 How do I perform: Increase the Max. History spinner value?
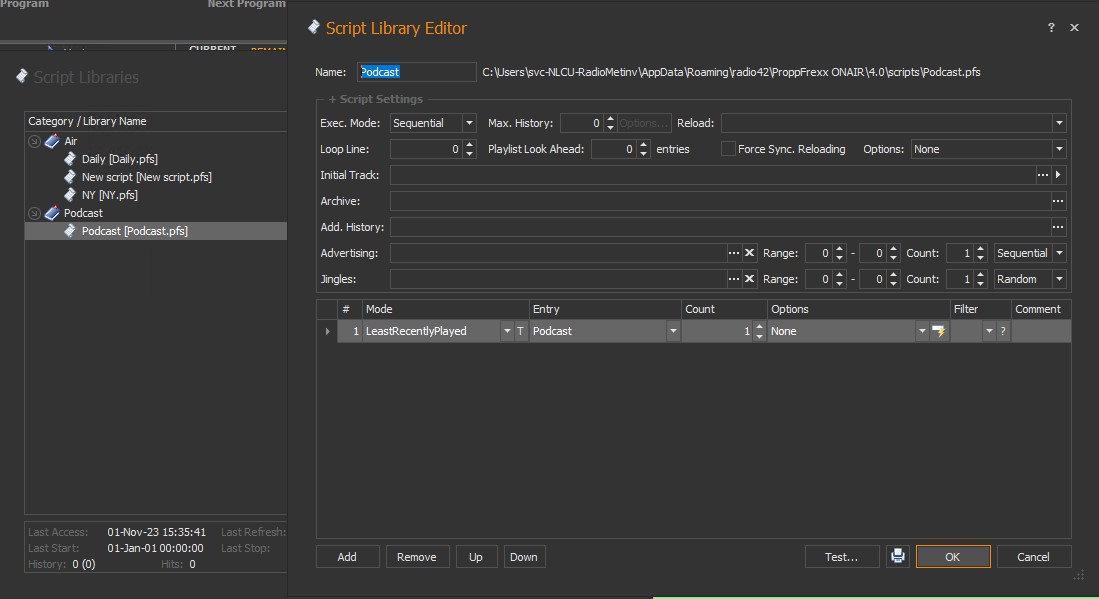pyautogui.click(x=610, y=119)
